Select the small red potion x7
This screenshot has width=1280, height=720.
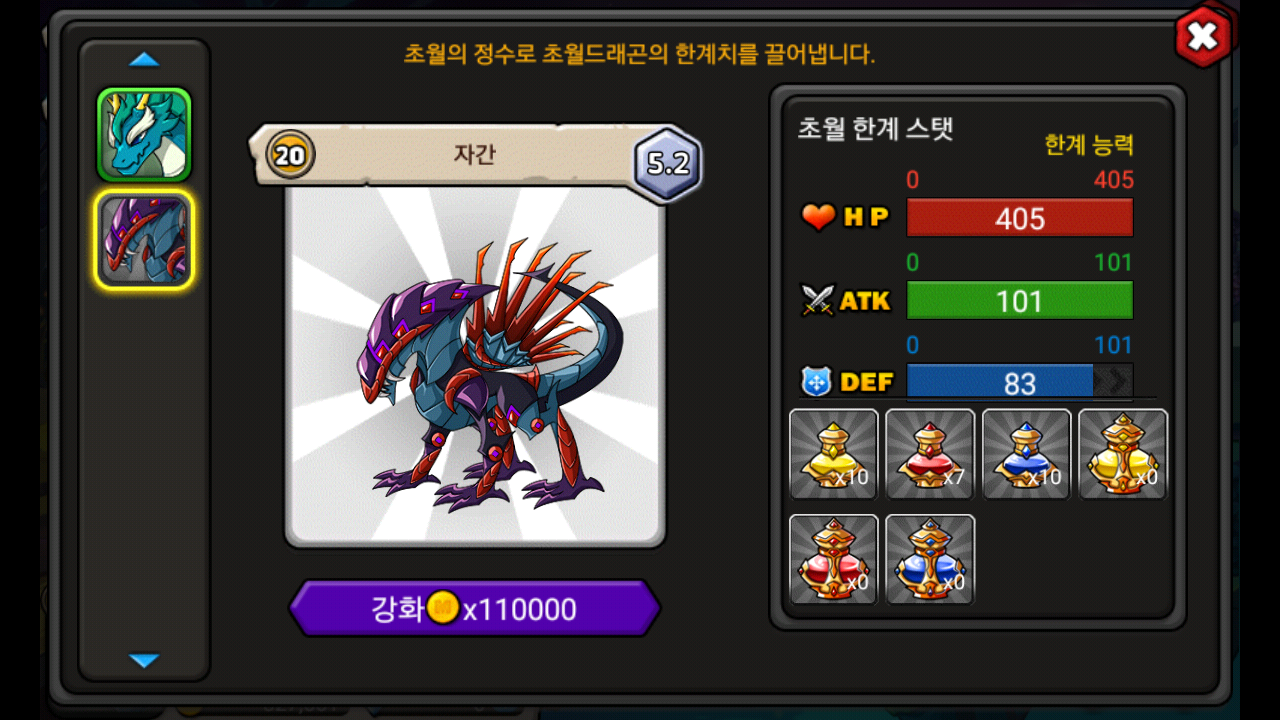(x=930, y=454)
